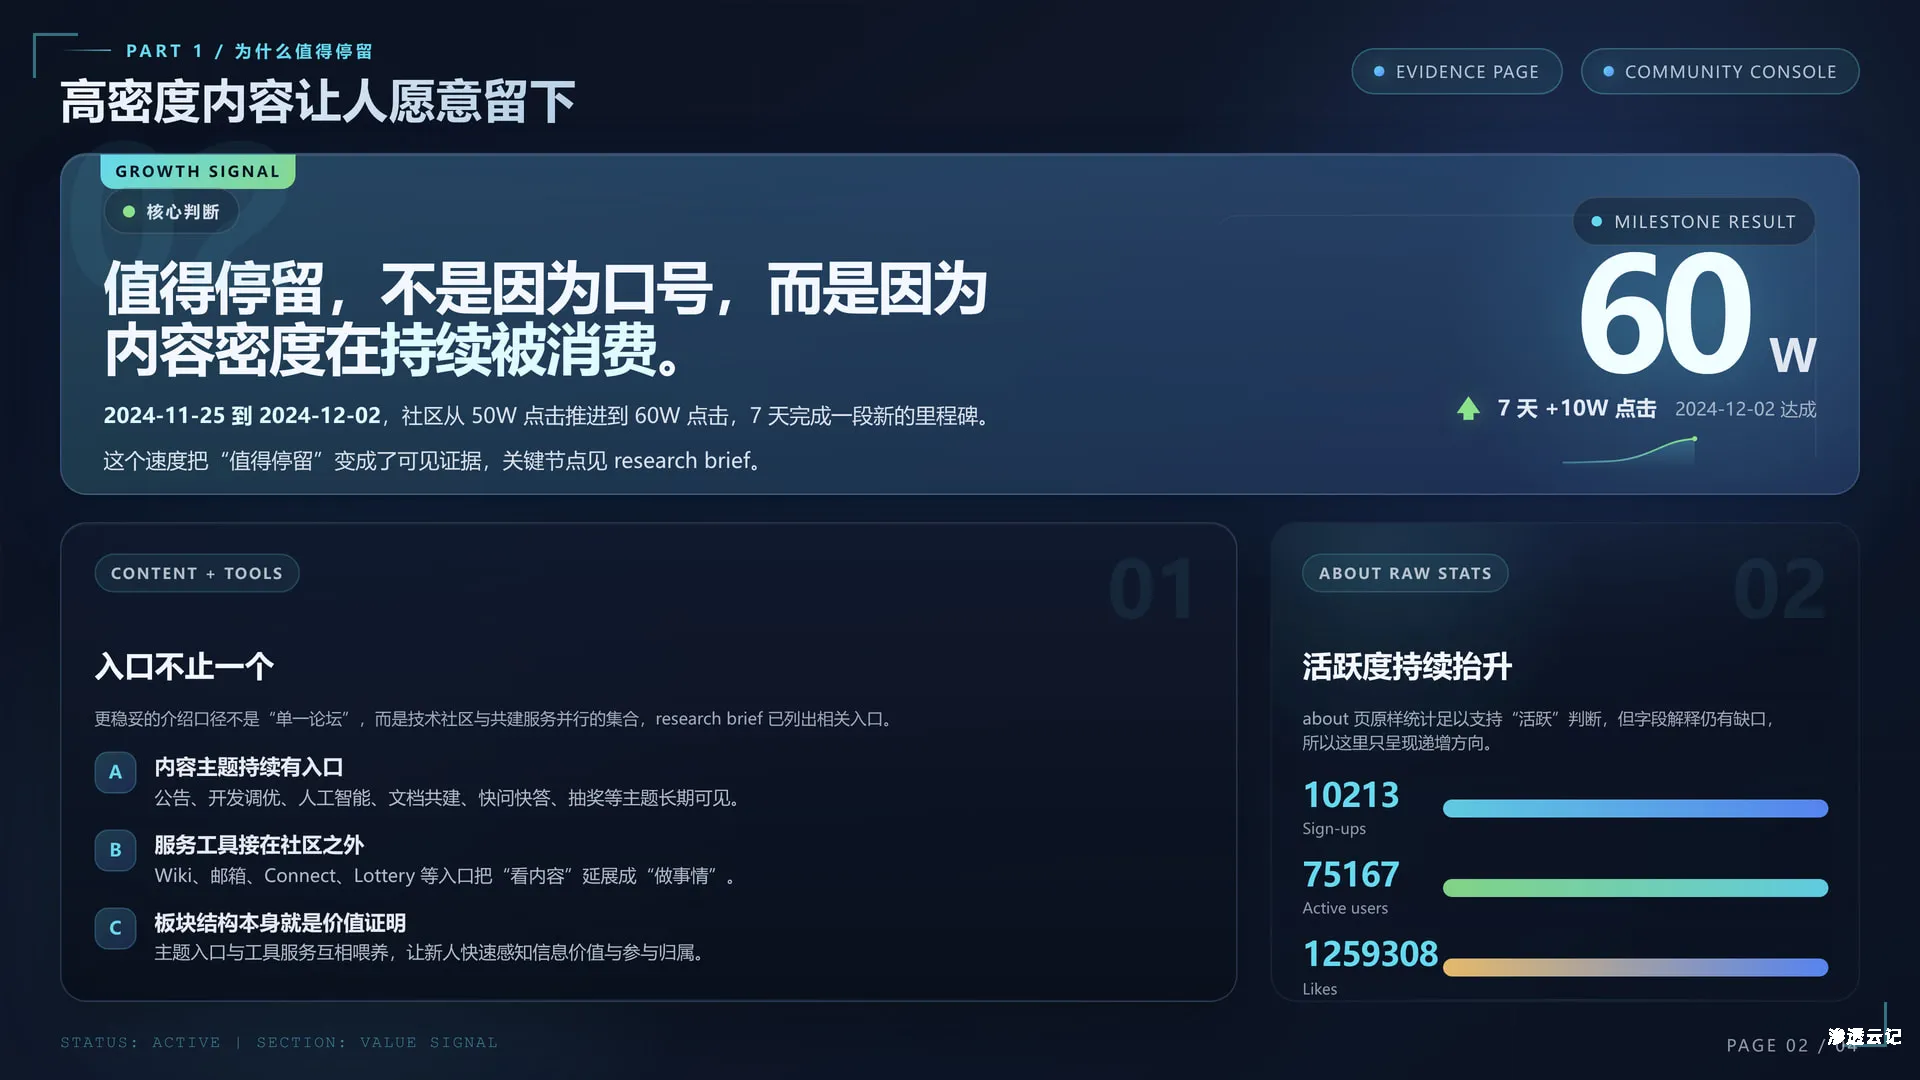This screenshot has height=1080, width=1920.
Task: Click the green status dot inside 核心判断 pill
Action: [127, 211]
